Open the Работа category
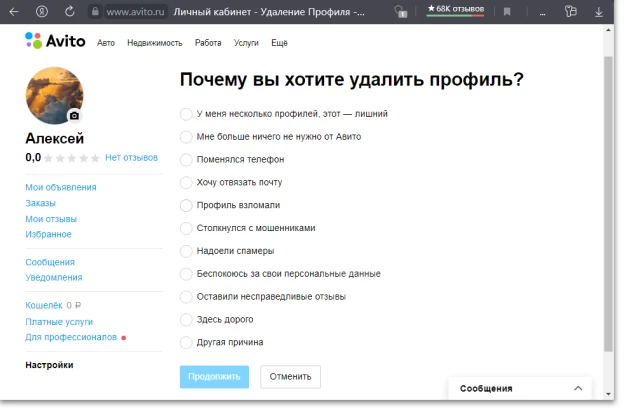 click(x=208, y=43)
